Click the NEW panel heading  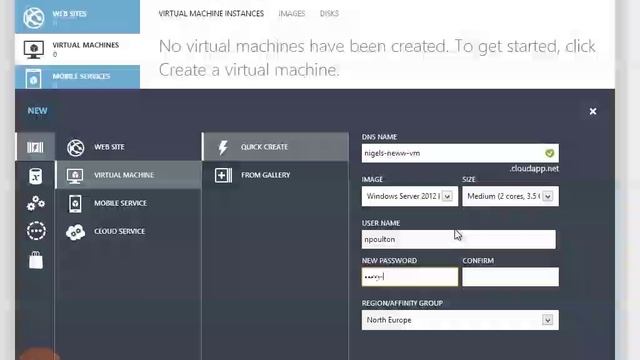pos(37,111)
